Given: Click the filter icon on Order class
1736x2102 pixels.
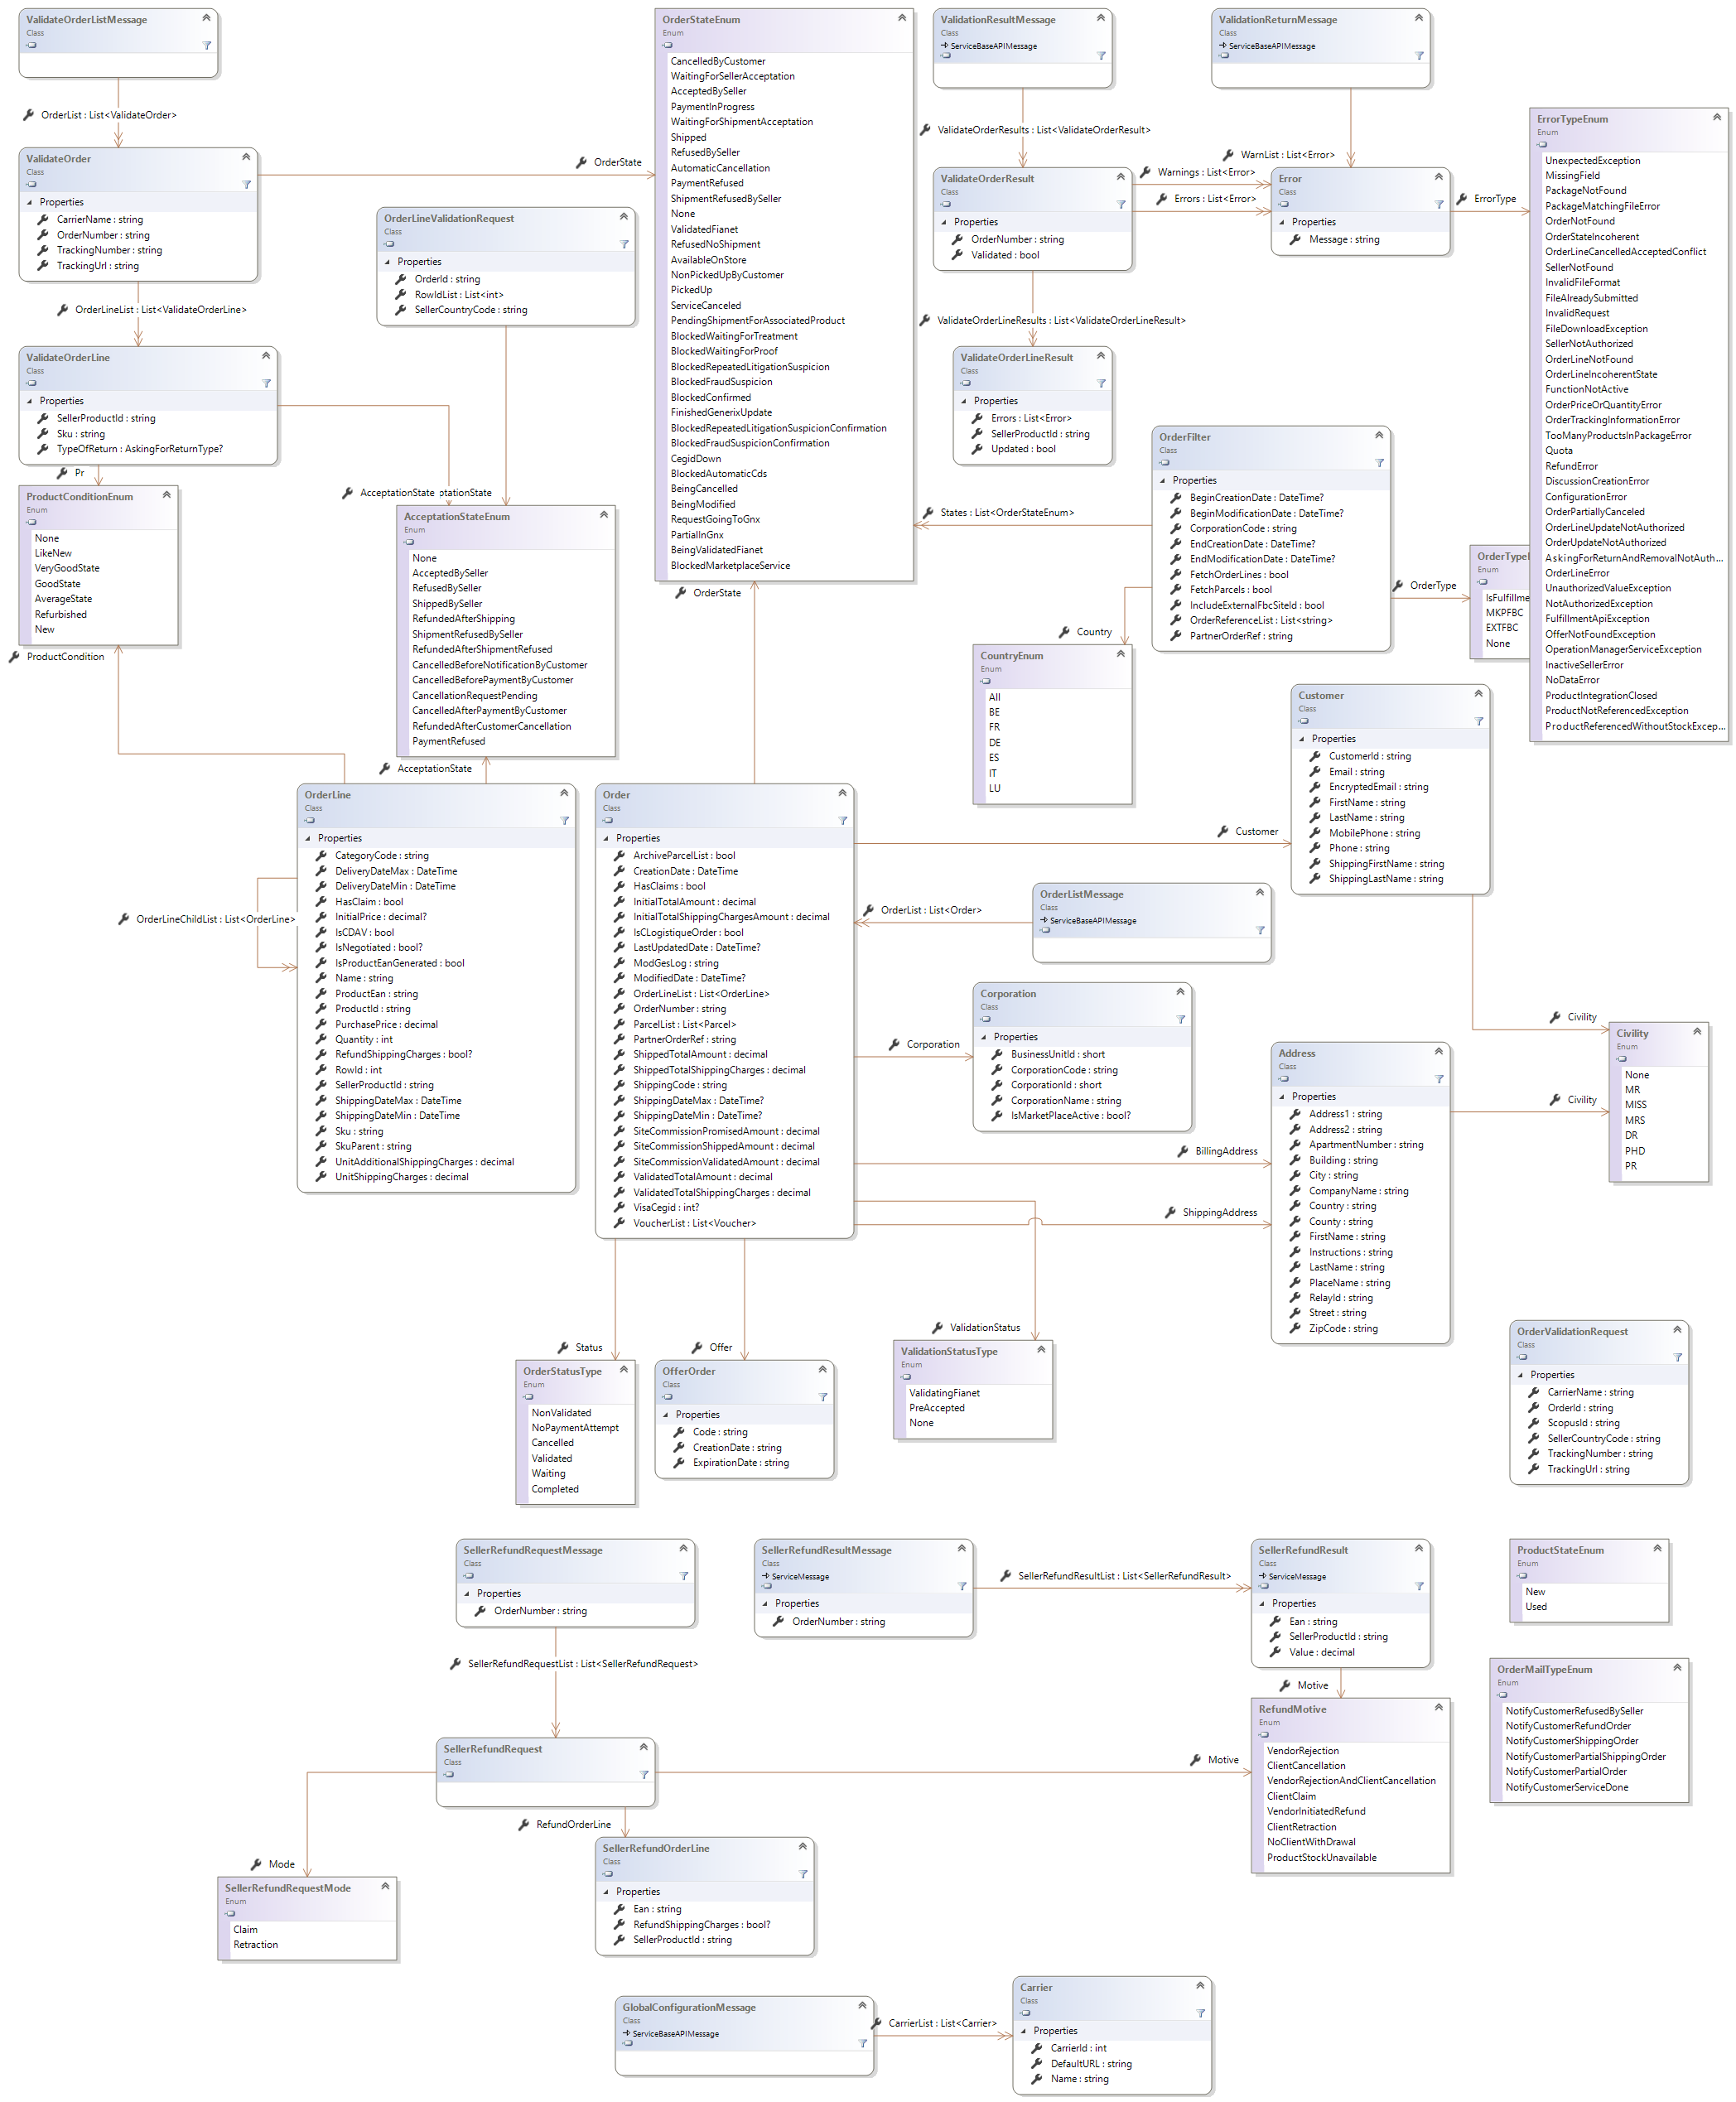Looking at the screenshot, I should pyautogui.click(x=842, y=821).
